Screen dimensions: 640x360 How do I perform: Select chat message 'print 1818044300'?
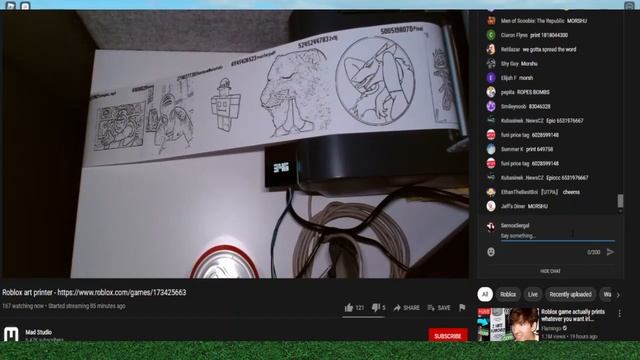pos(549,35)
